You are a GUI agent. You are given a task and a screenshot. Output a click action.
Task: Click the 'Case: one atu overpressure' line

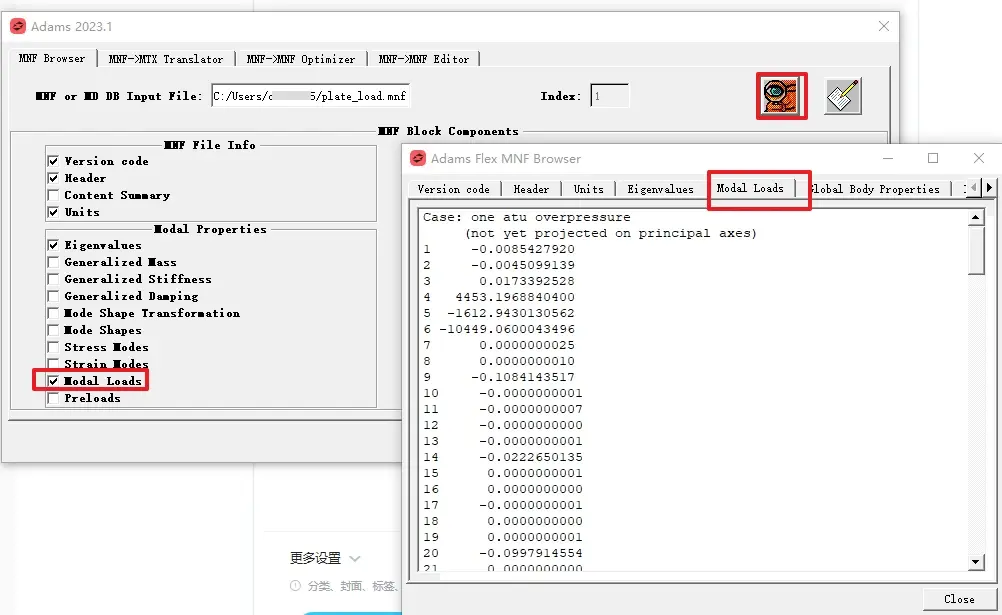click(x=527, y=217)
